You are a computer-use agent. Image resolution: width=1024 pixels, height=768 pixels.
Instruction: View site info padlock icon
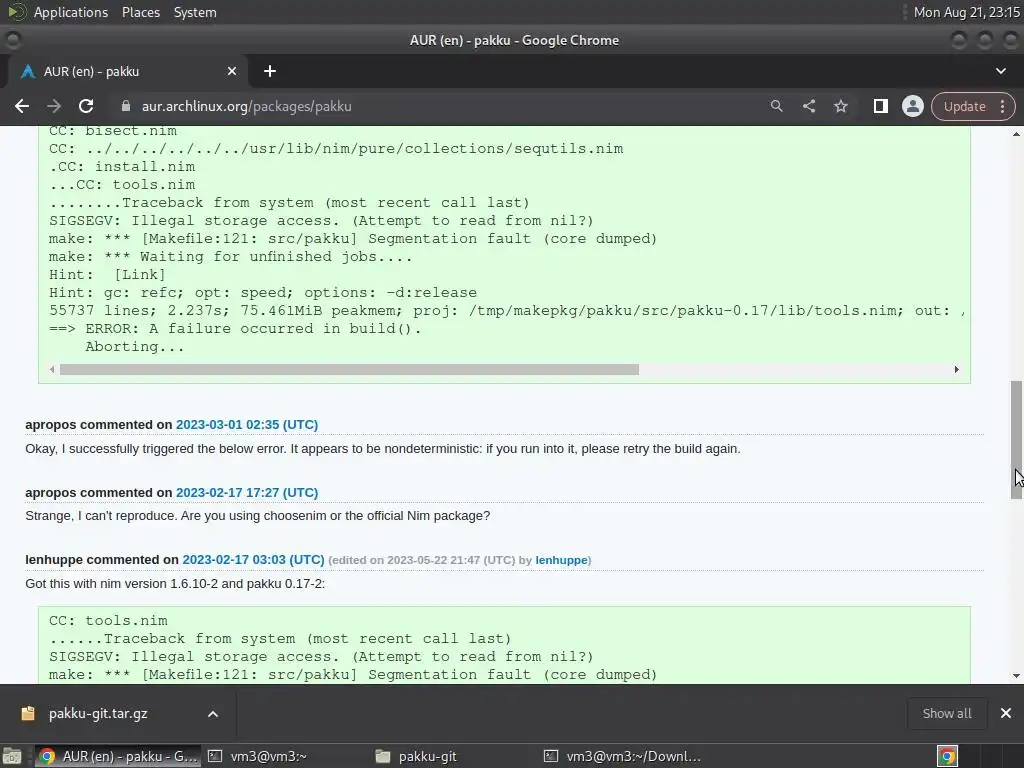click(x=126, y=106)
